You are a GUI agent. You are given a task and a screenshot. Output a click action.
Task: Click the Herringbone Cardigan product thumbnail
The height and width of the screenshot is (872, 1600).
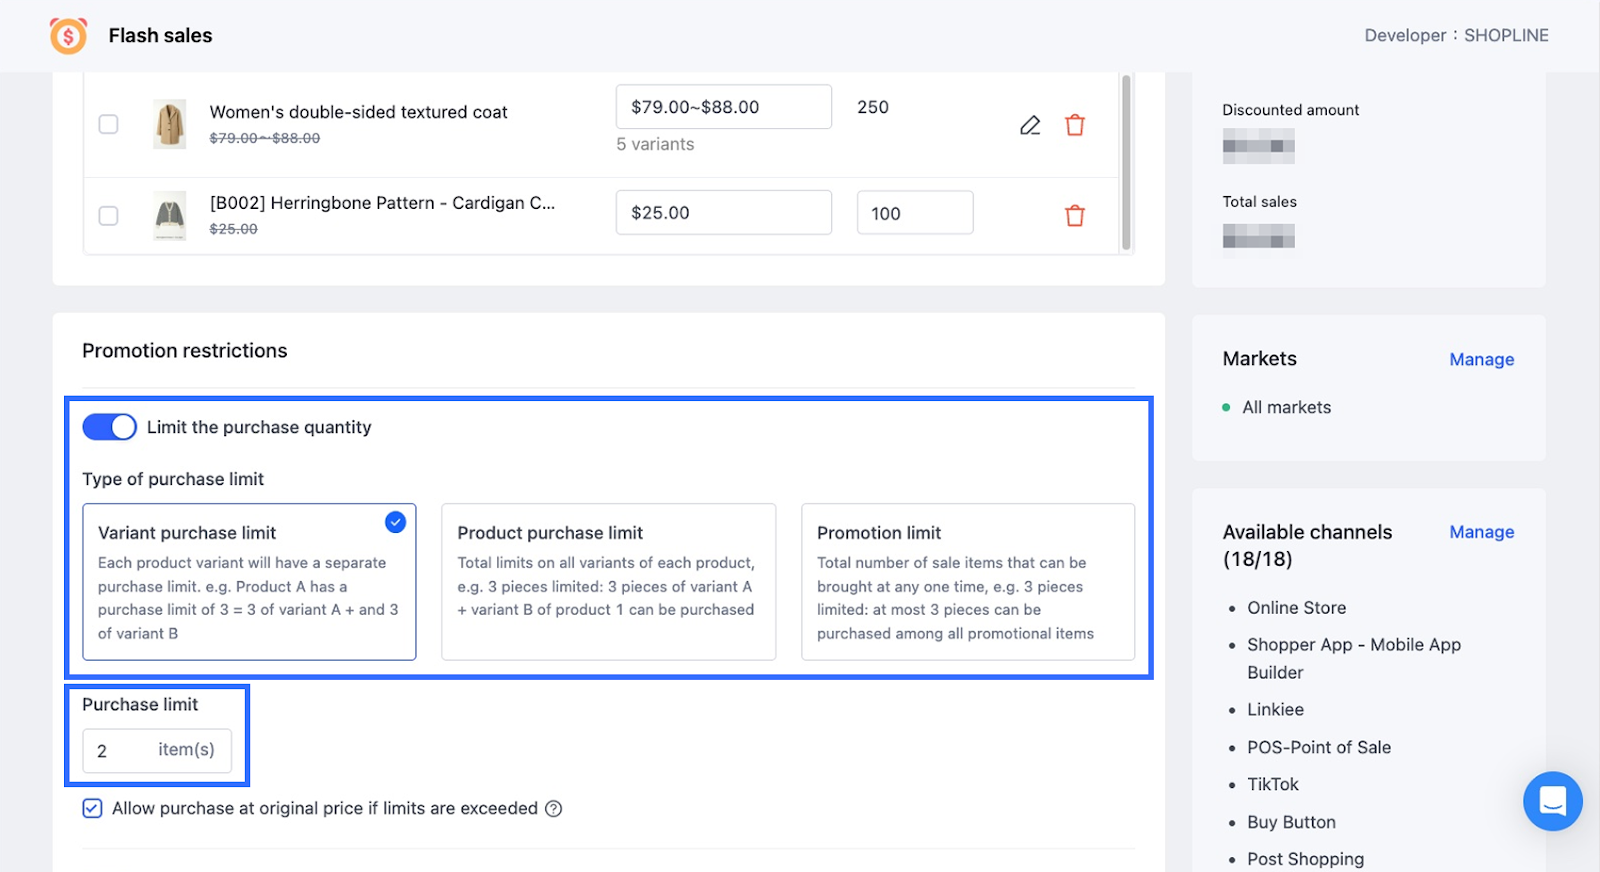pyautogui.click(x=170, y=215)
